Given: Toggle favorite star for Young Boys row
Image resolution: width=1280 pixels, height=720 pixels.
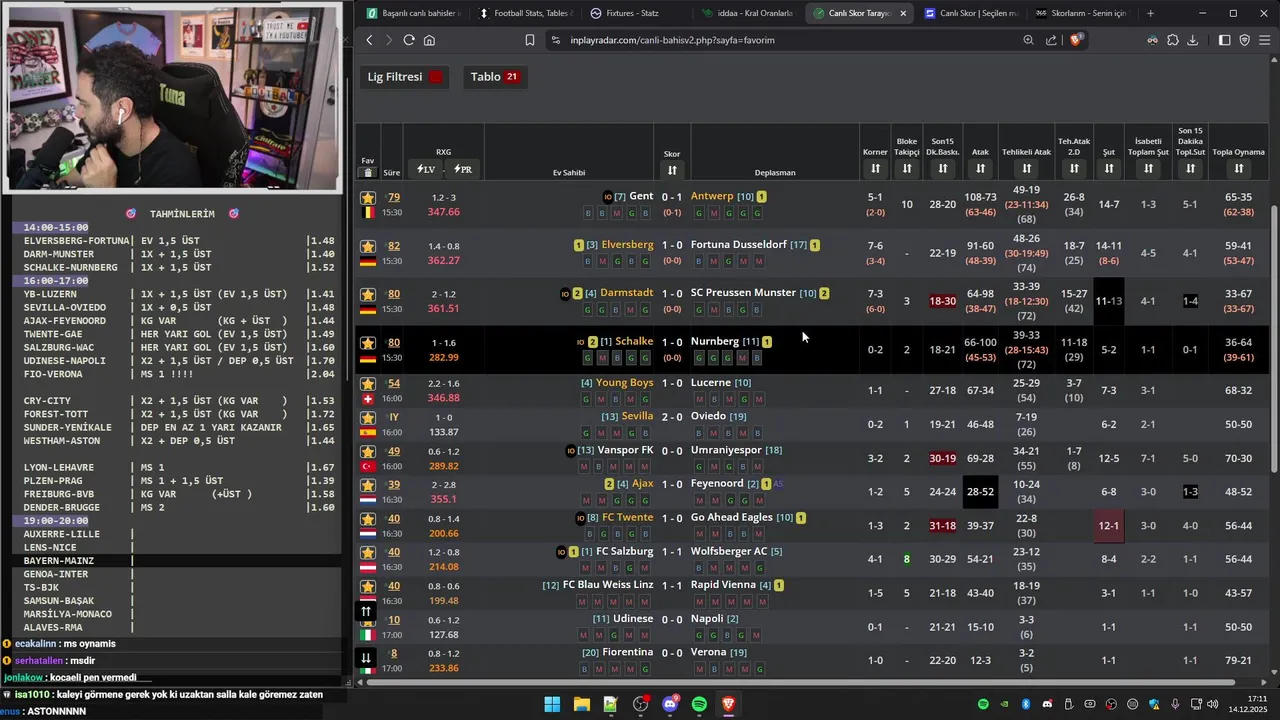Looking at the screenshot, I should point(368,384).
